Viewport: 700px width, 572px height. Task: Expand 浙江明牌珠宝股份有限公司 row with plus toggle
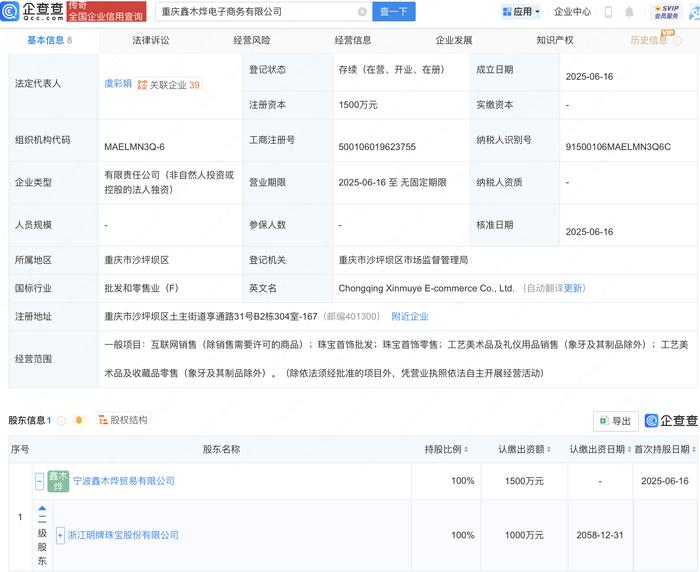(x=60, y=535)
